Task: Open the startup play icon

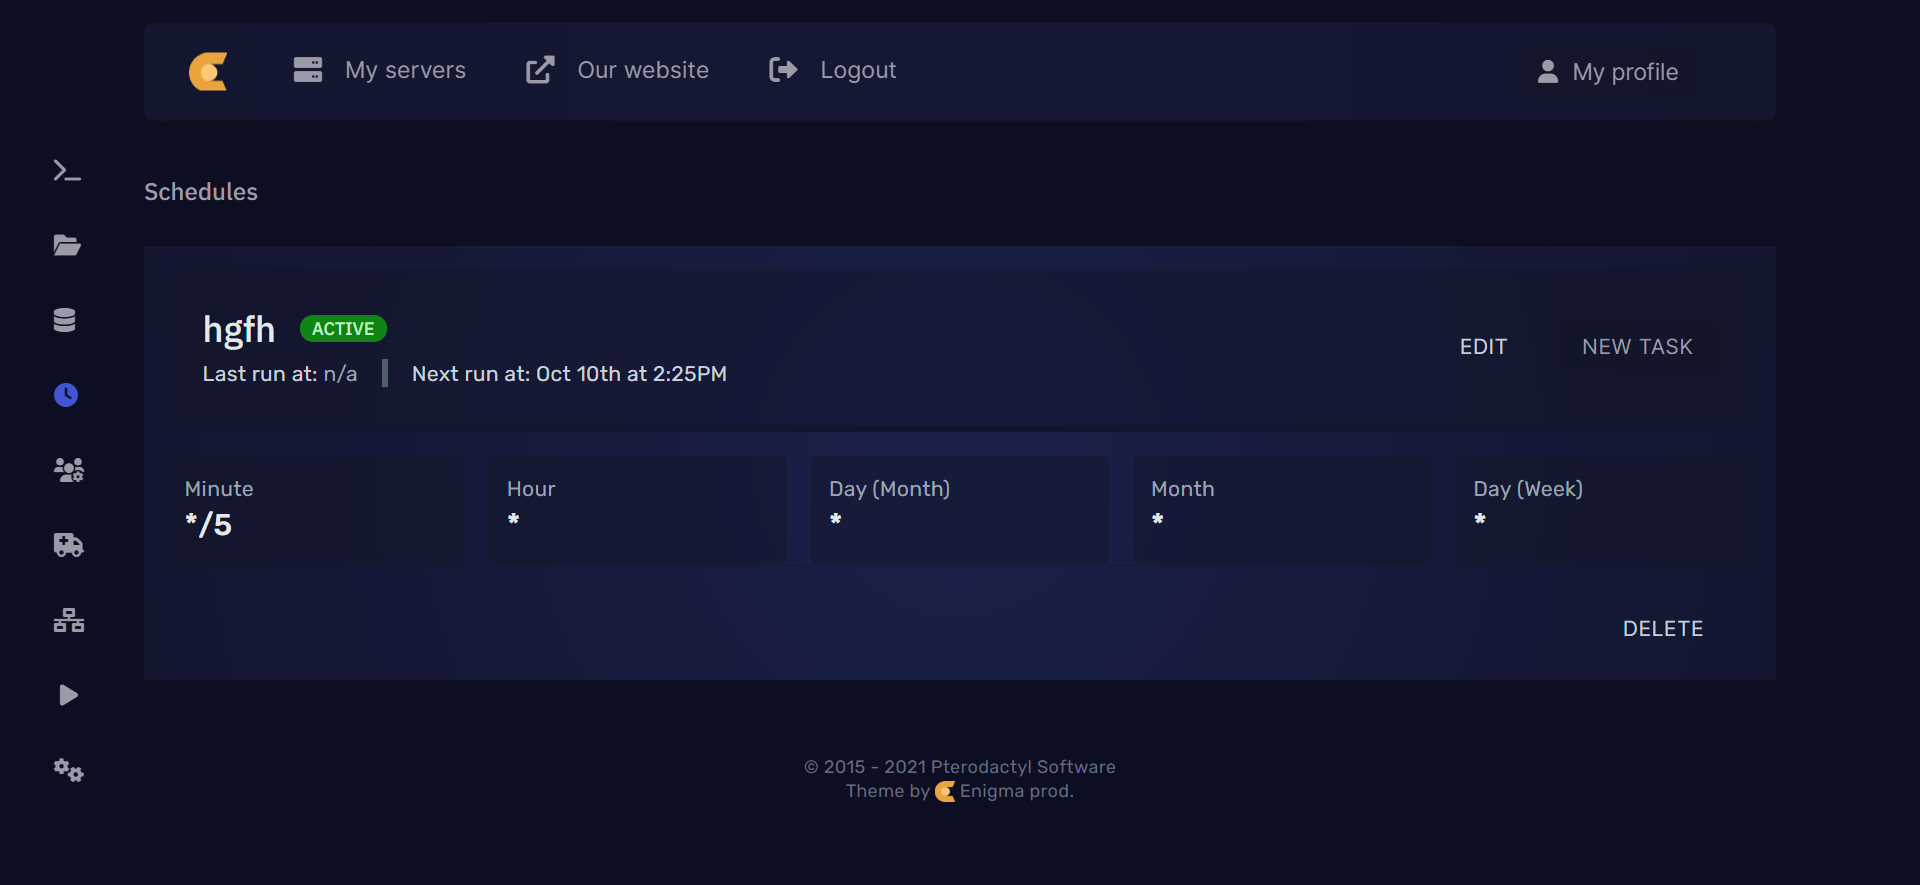Action: pyautogui.click(x=68, y=695)
